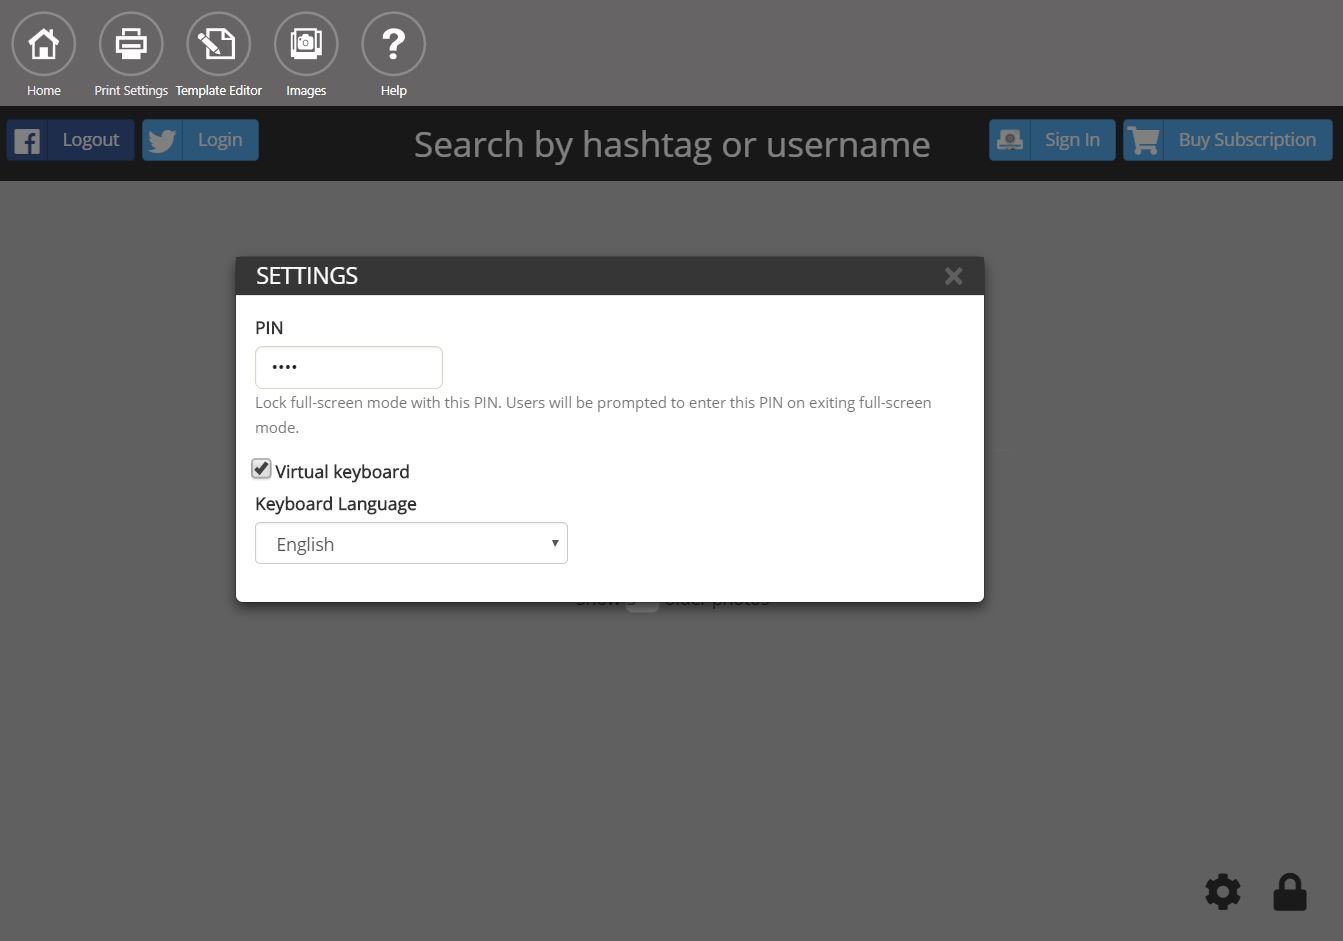Open the Keyboard Language dropdown
This screenshot has width=1343, height=941.
pos(411,543)
